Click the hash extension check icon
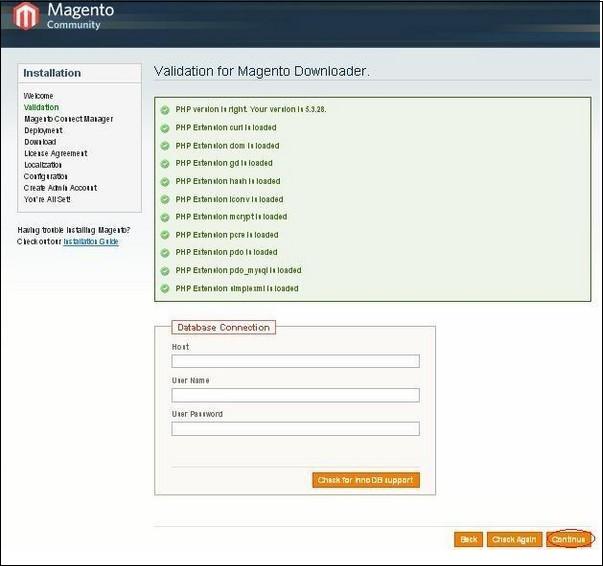603x566 pixels. pos(165,182)
